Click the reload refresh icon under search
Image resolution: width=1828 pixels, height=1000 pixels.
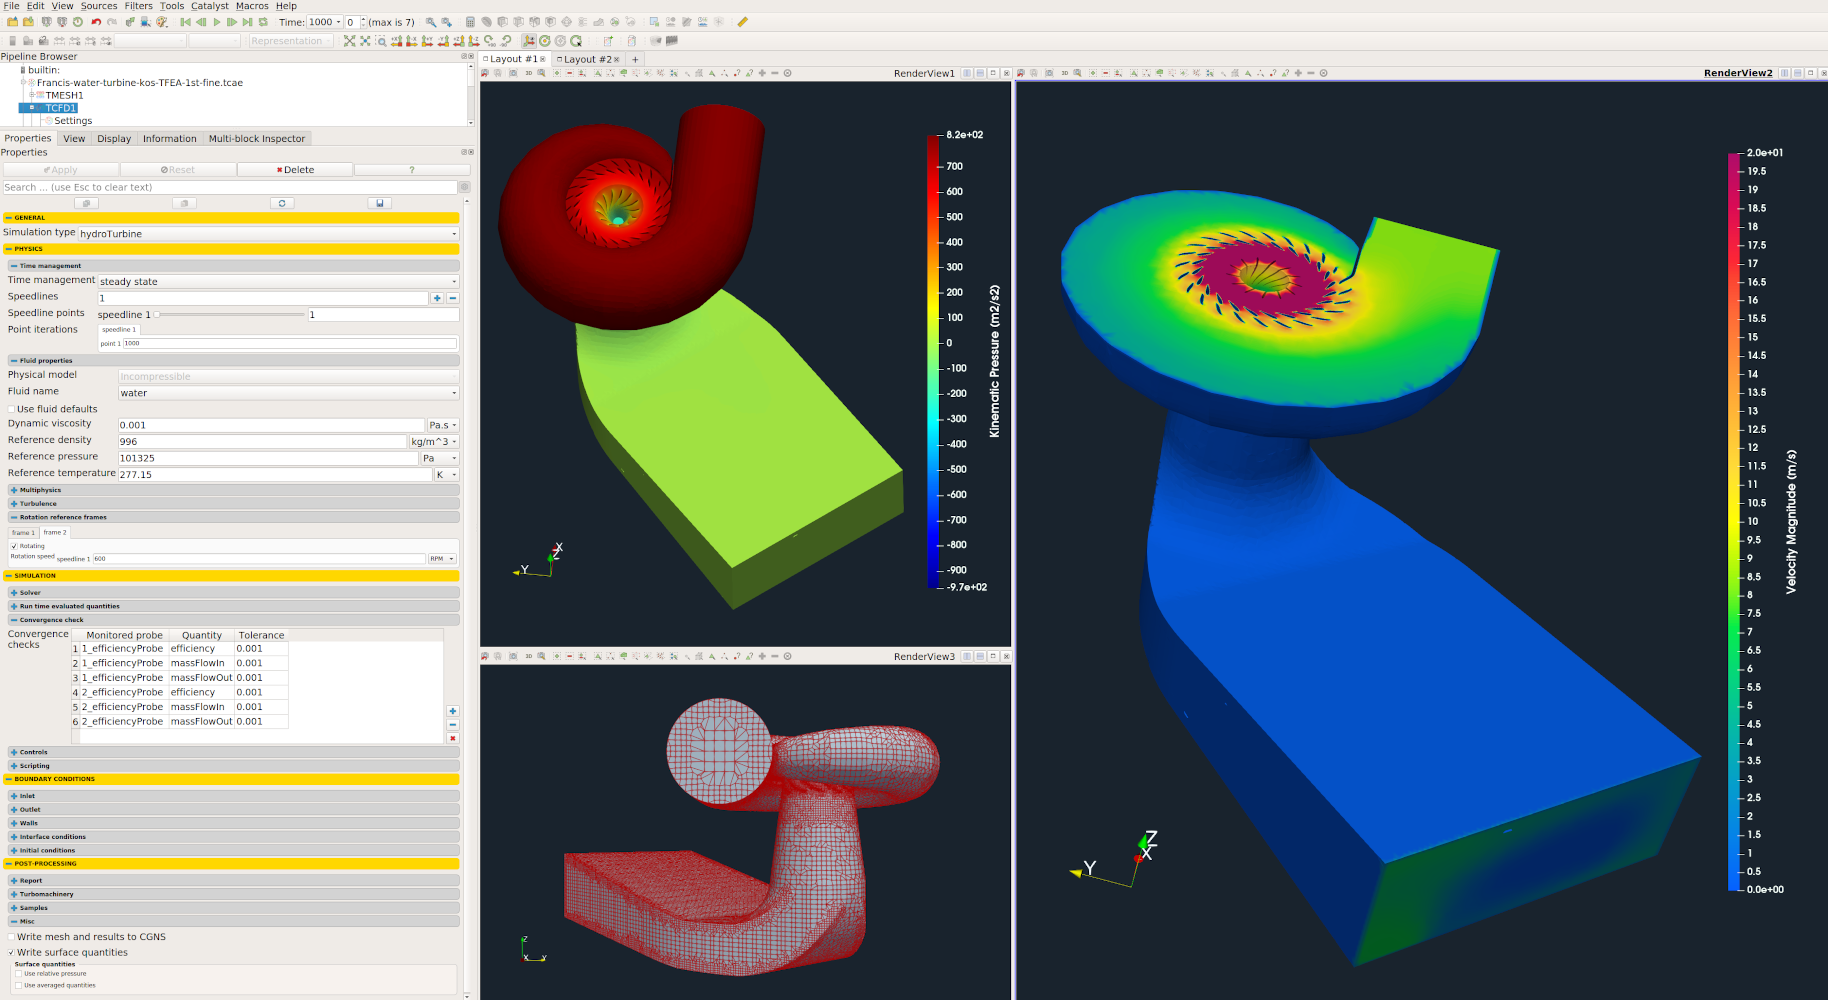click(x=282, y=203)
